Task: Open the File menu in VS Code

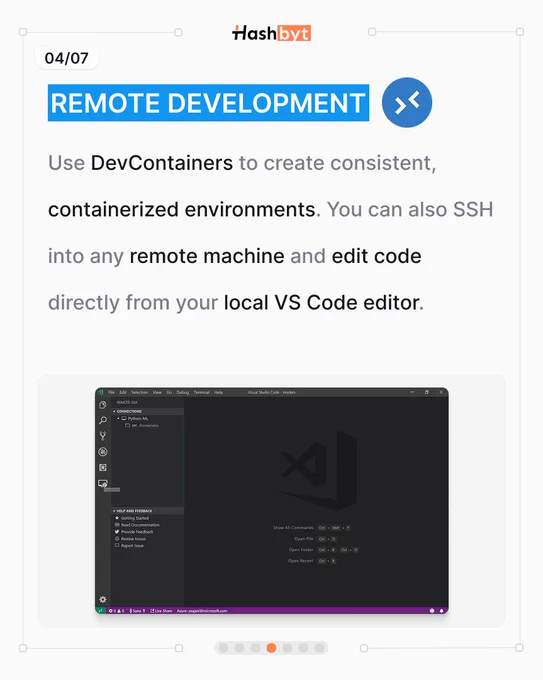Action: click(x=111, y=392)
